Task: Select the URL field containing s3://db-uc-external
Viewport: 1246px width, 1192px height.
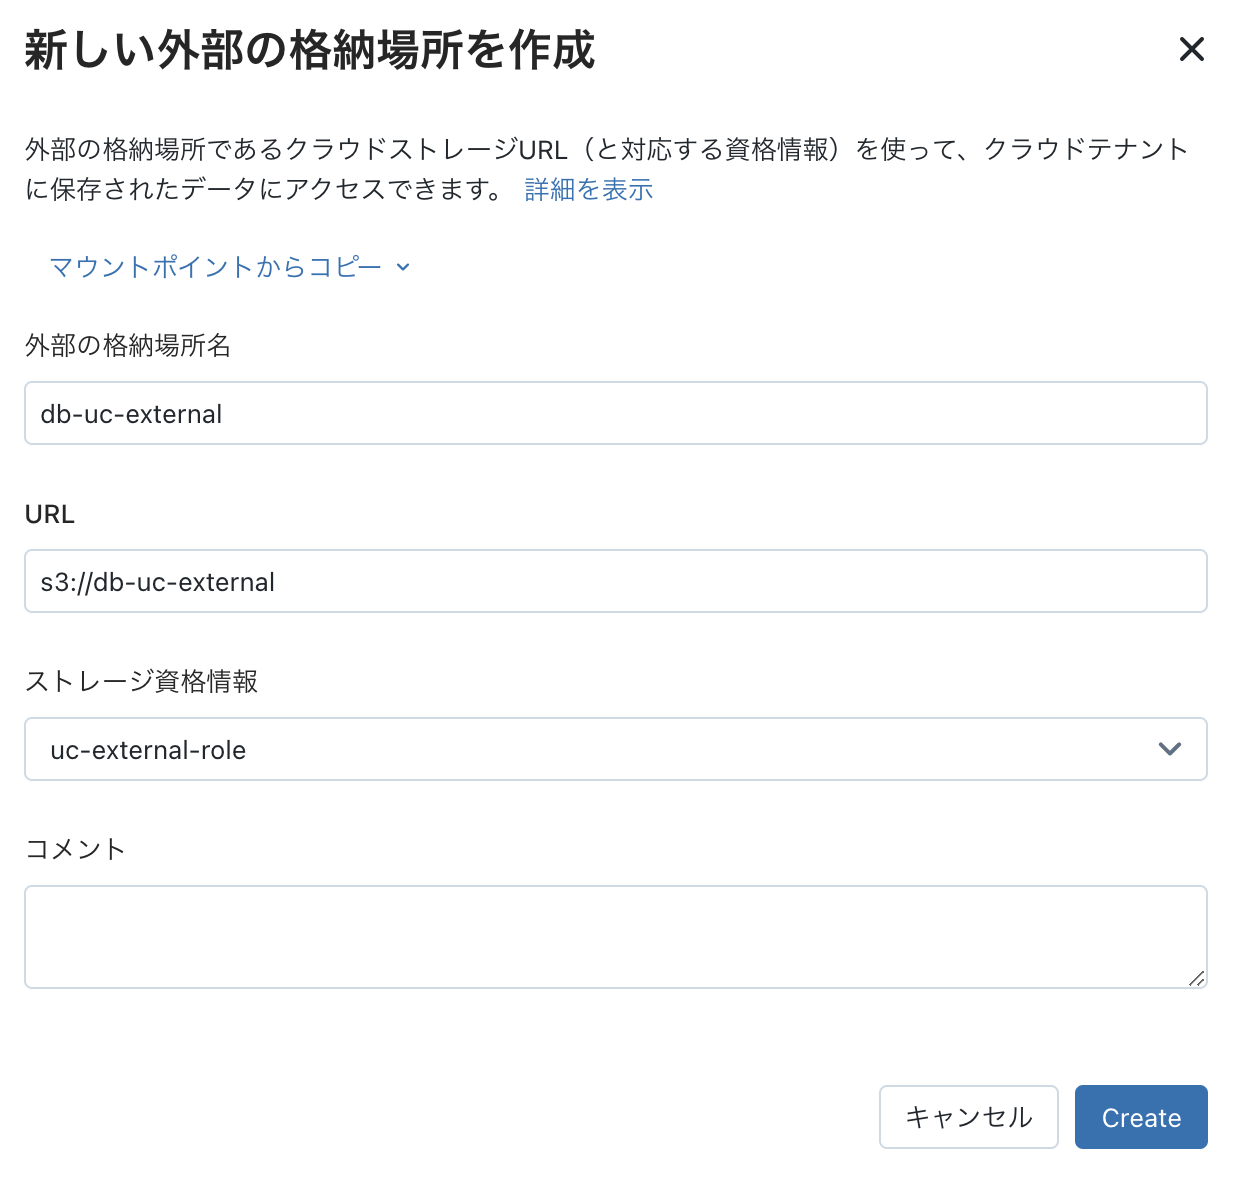Action: click(616, 581)
